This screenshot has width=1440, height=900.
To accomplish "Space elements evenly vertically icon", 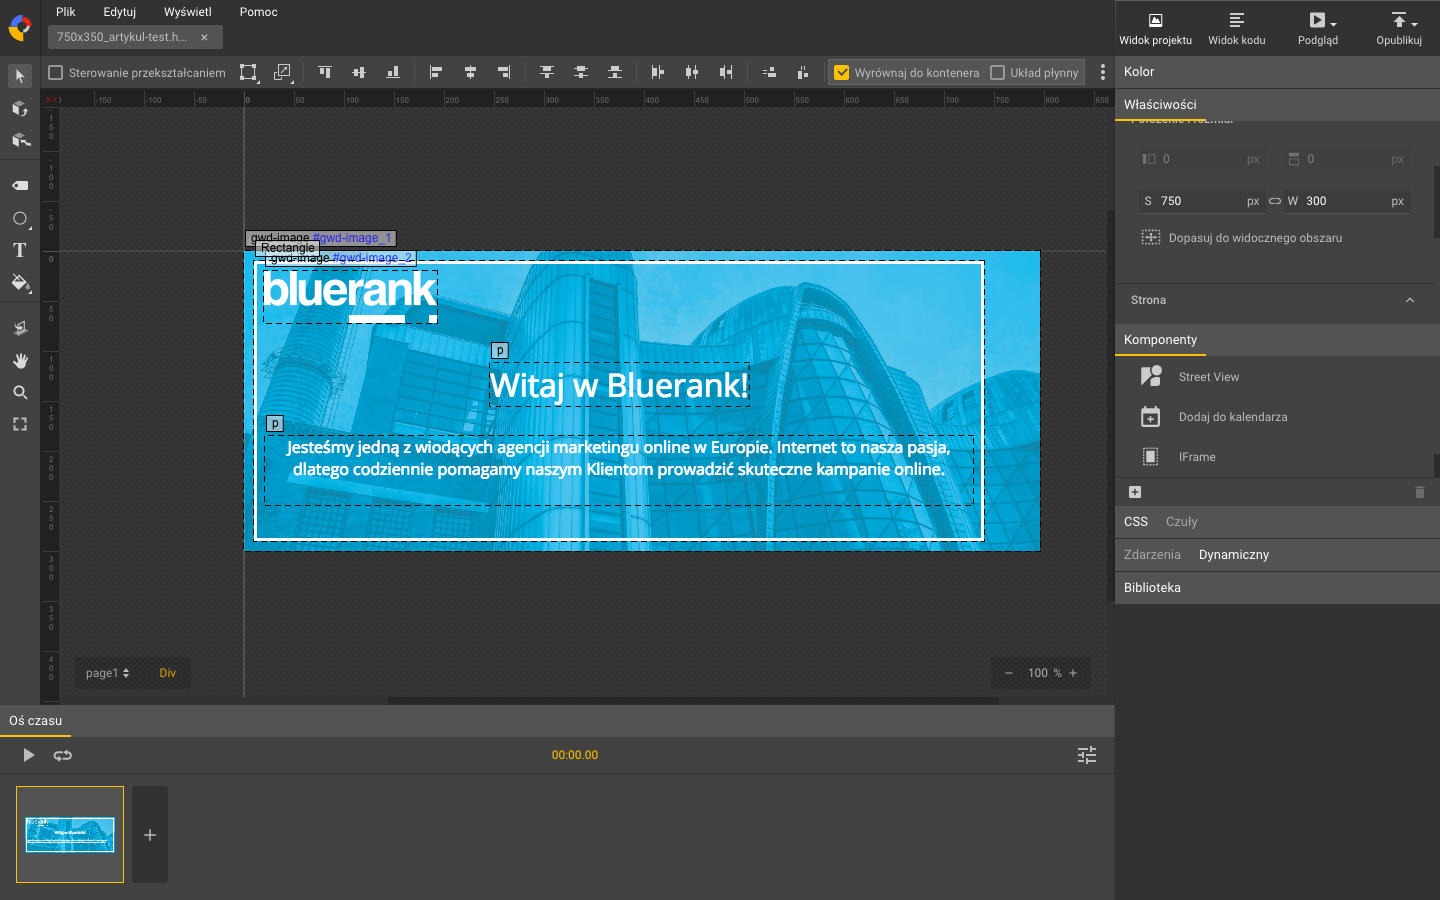I will click(769, 72).
